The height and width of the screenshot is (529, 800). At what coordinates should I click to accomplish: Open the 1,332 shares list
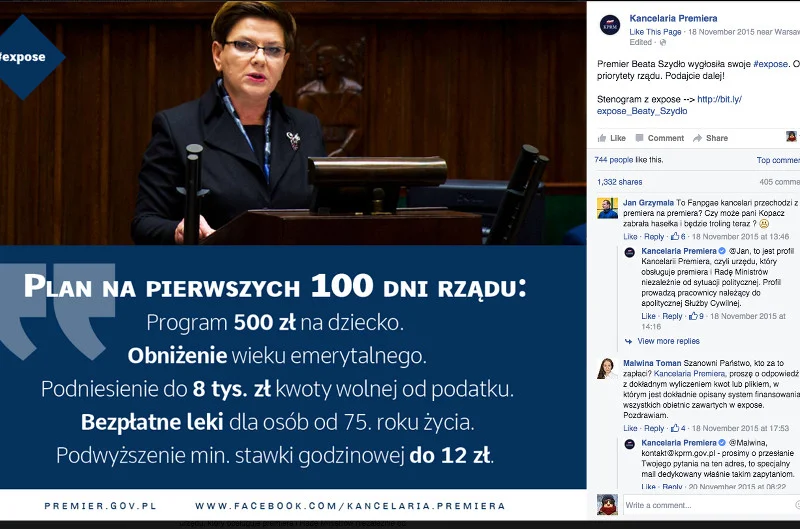619,182
